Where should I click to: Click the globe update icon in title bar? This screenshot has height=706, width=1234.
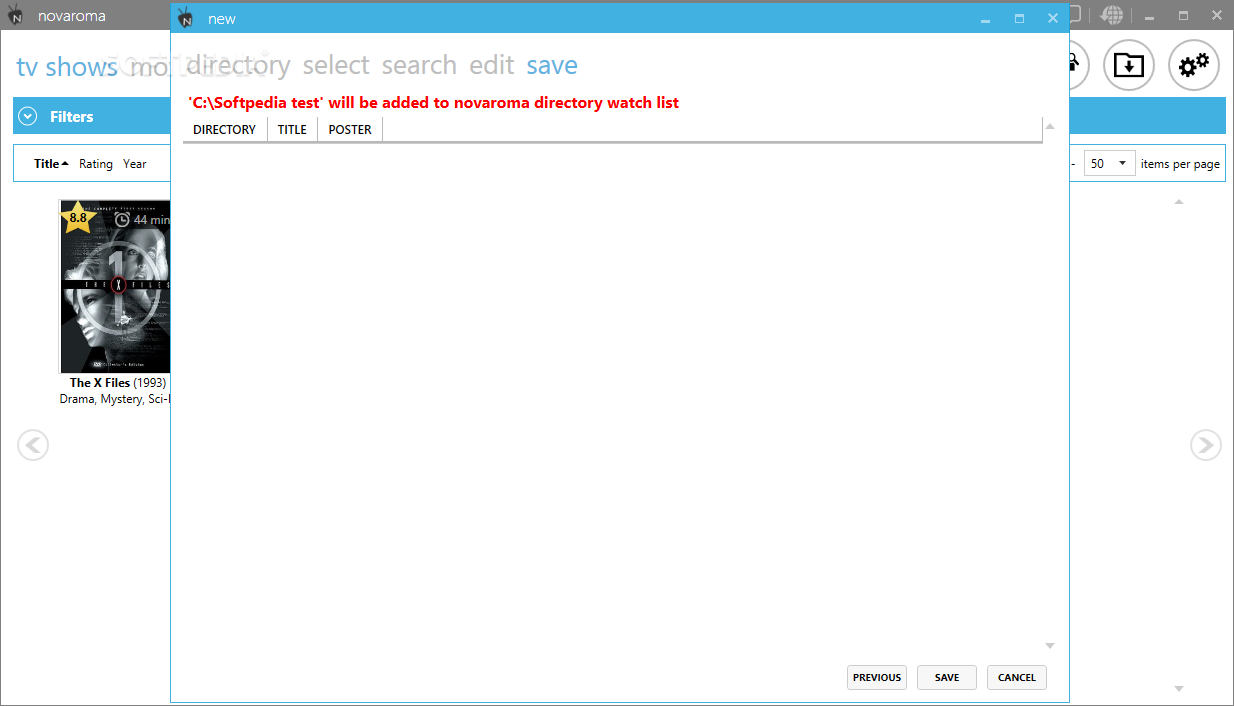coord(1112,15)
